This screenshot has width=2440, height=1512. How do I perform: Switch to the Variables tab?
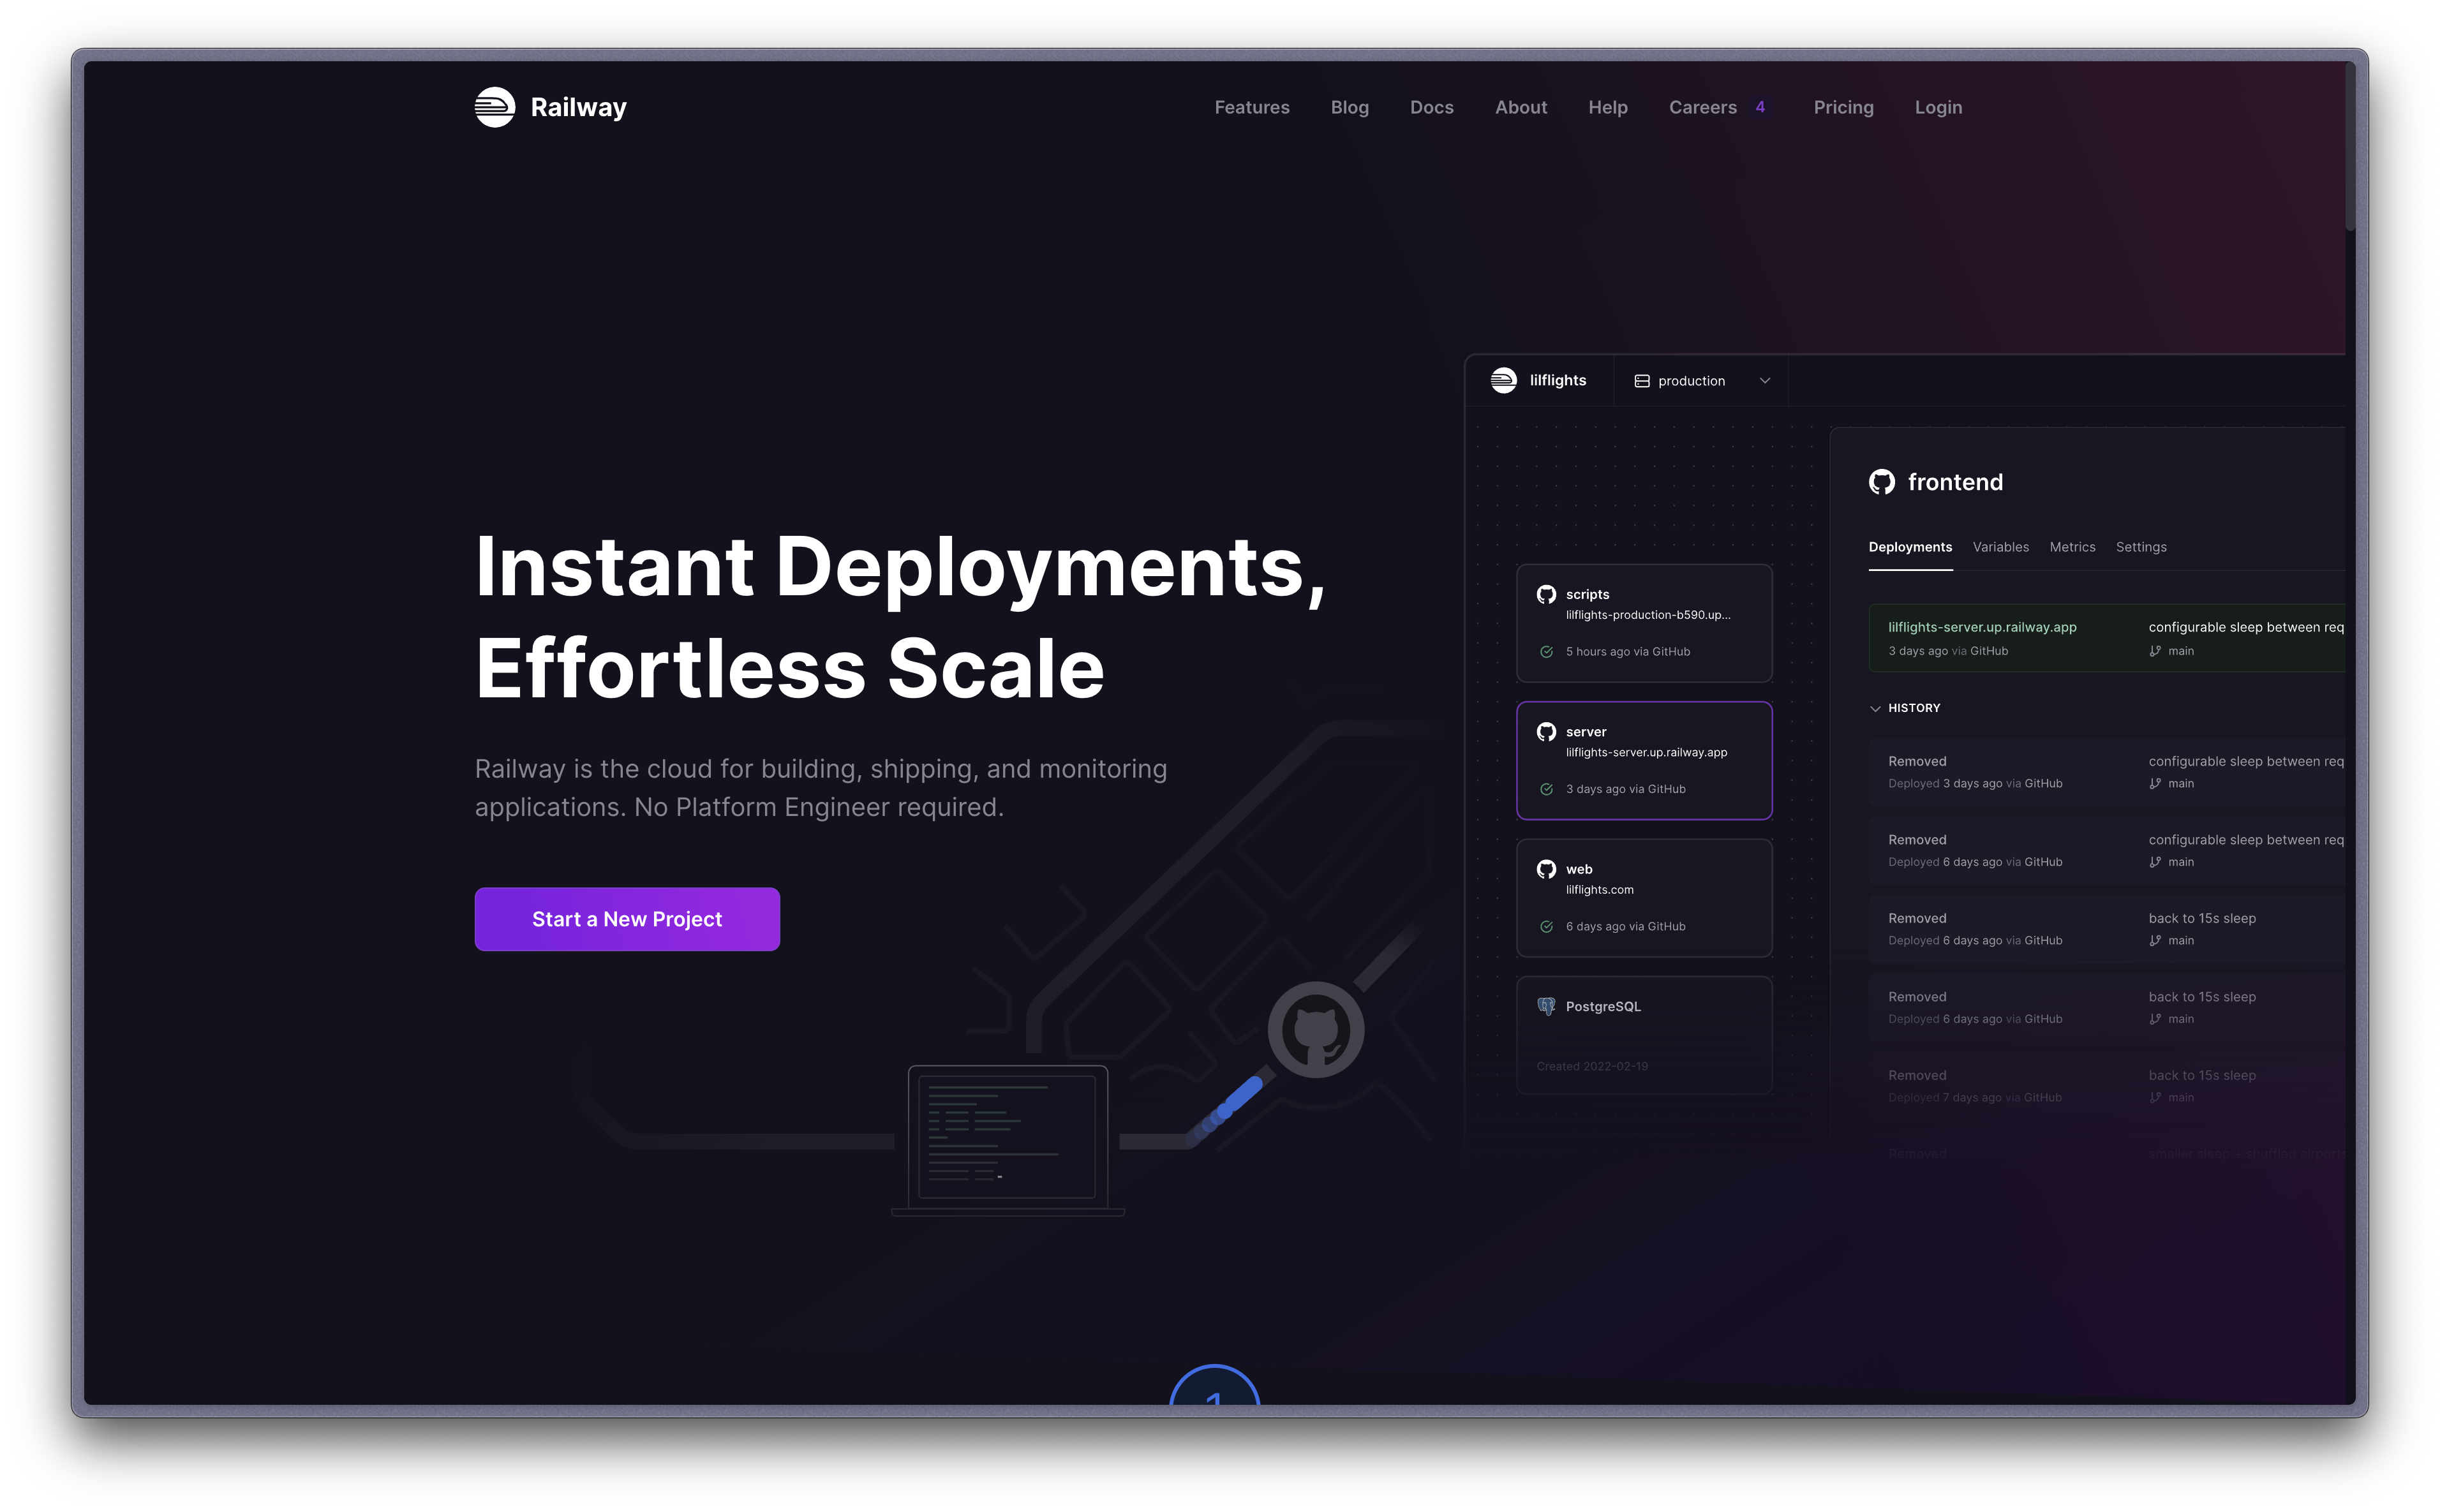point(2000,547)
